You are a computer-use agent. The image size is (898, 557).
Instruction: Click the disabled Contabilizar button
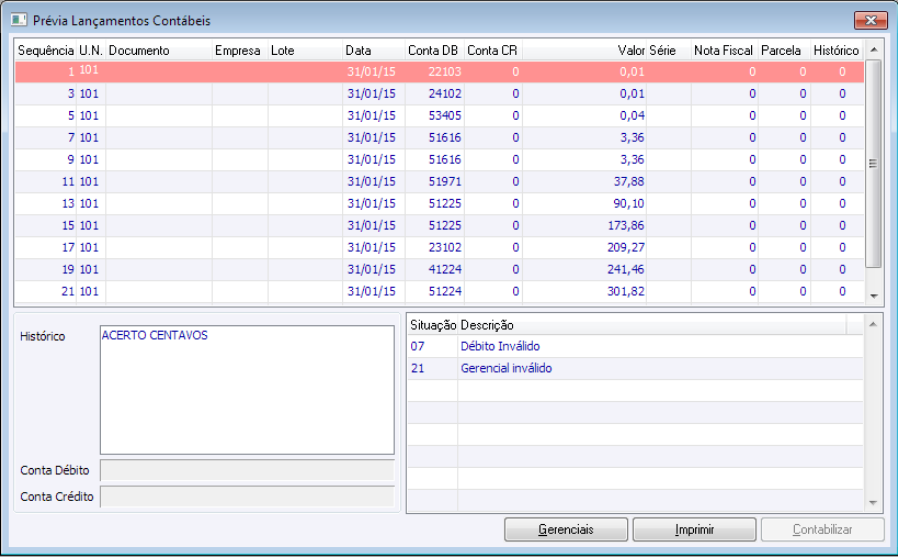822,530
